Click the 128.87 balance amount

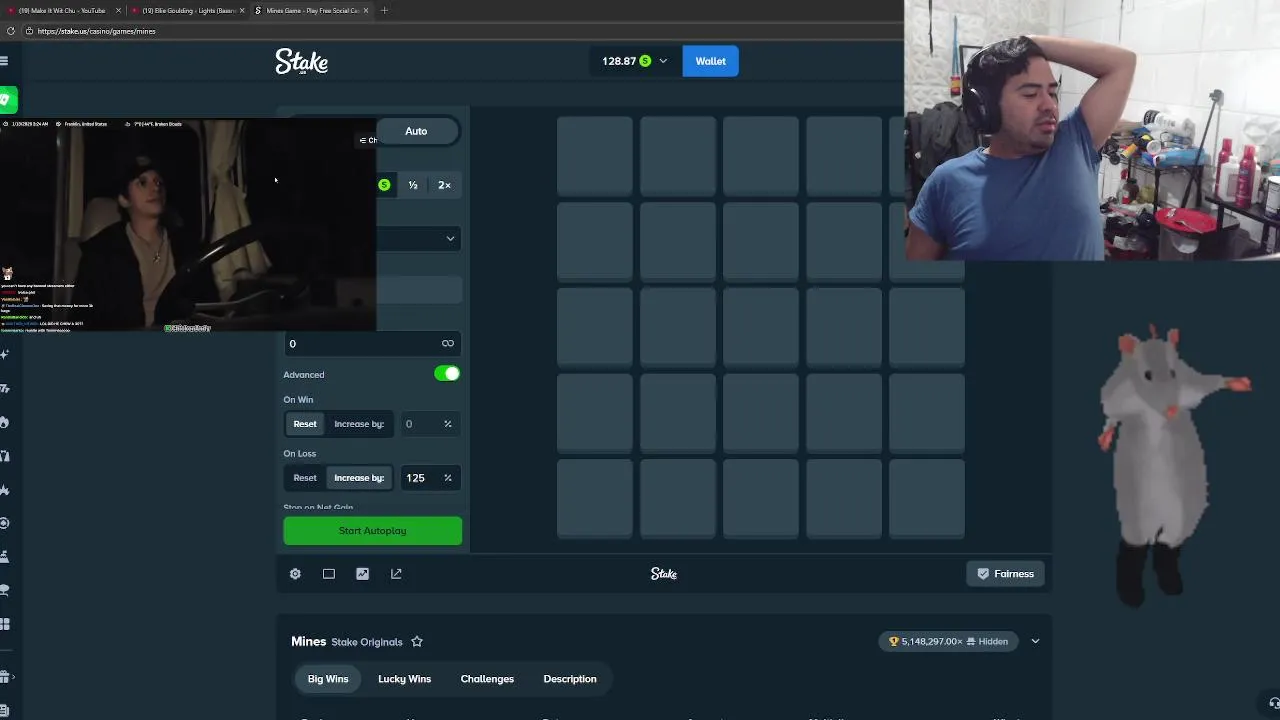[619, 61]
